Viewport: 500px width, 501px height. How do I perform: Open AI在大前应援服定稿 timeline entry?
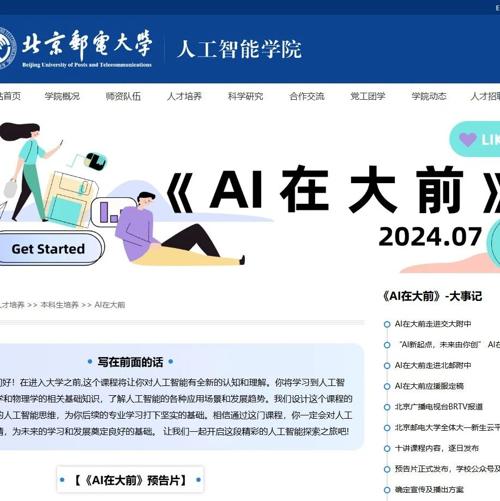coord(429,386)
